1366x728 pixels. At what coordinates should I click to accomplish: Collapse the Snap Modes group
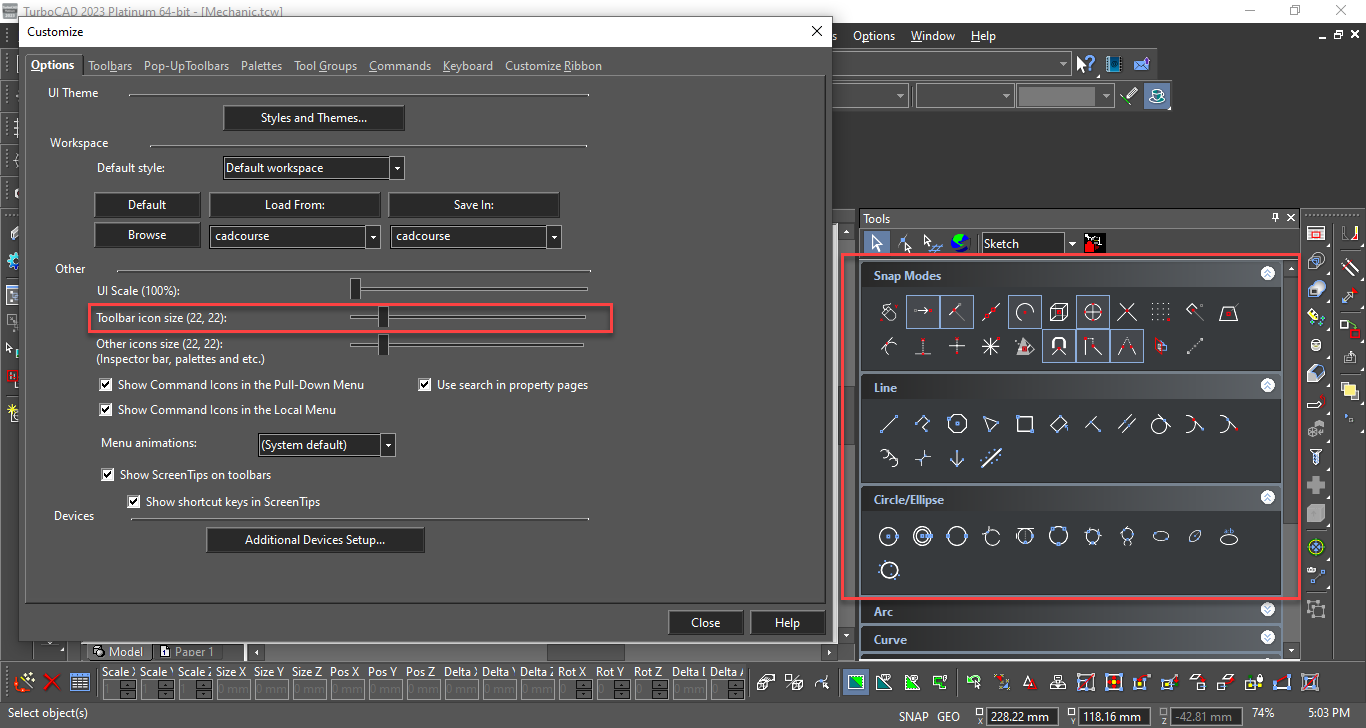coord(1268,273)
